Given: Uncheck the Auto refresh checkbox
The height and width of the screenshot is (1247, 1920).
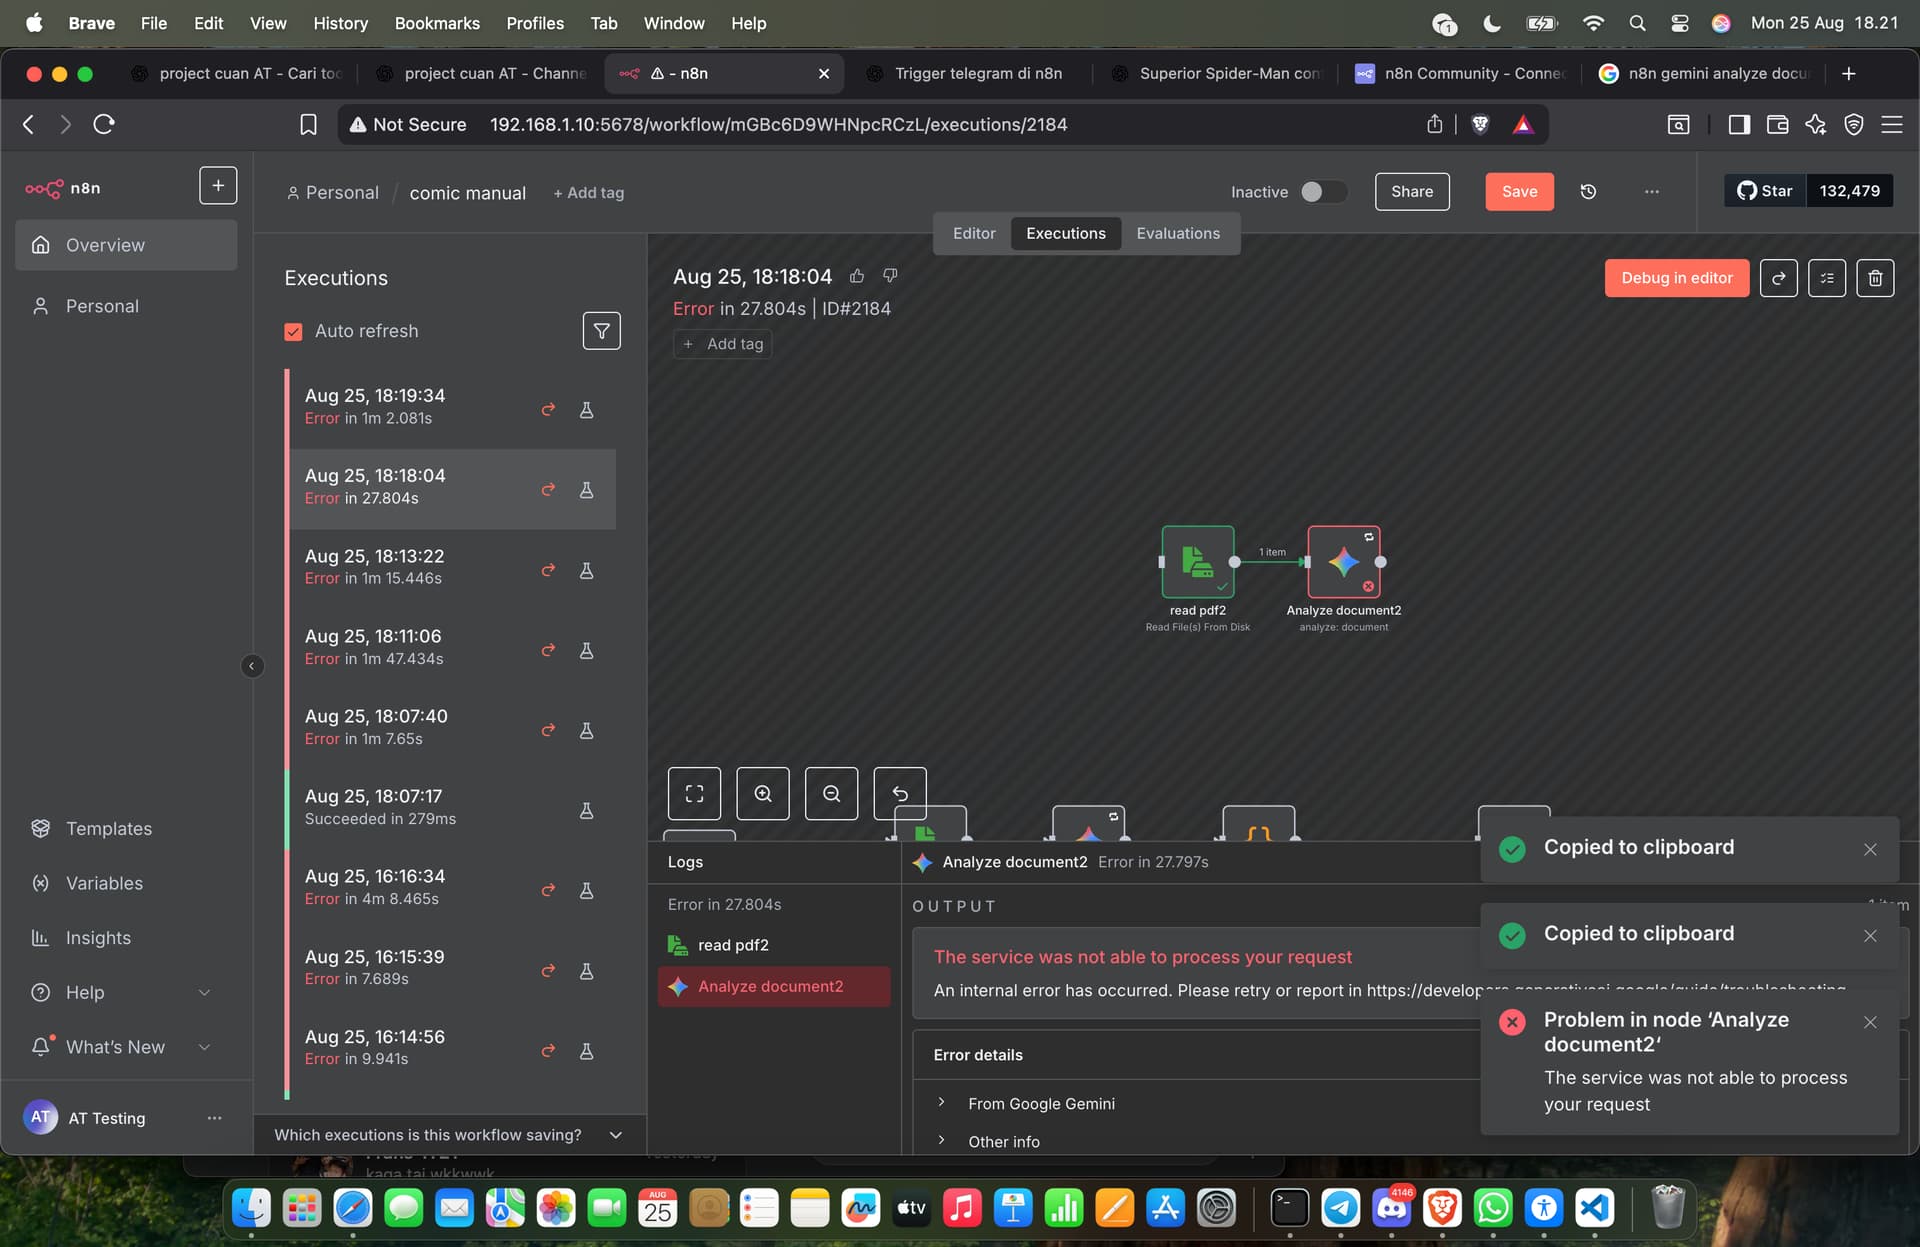Looking at the screenshot, I should (x=293, y=331).
